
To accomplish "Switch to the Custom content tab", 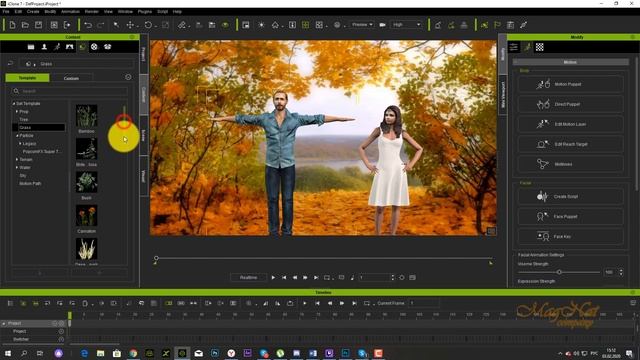I will click(71, 78).
